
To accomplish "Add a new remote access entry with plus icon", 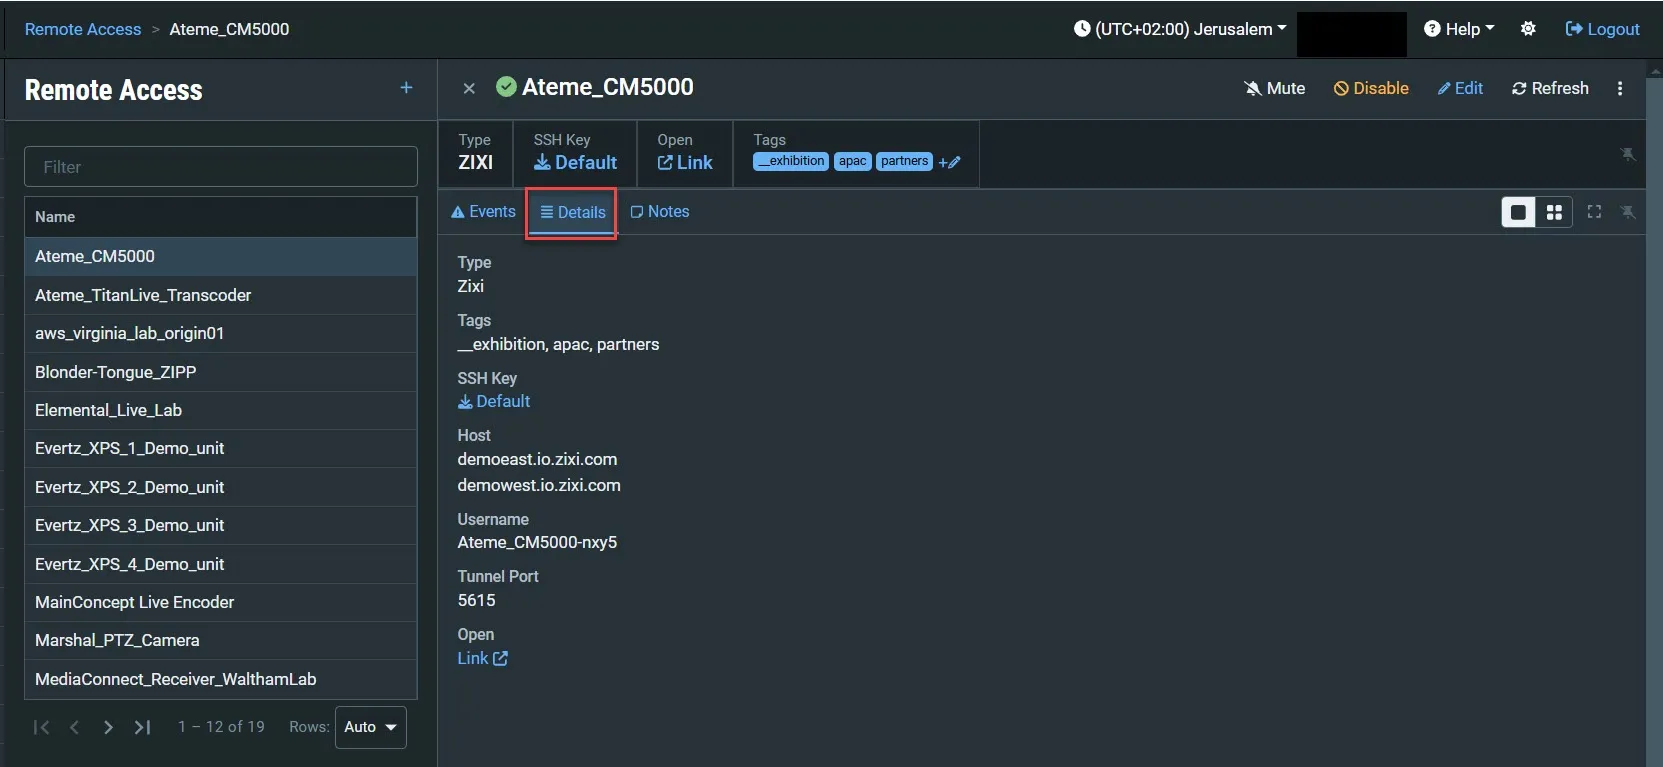I will click(x=406, y=88).
